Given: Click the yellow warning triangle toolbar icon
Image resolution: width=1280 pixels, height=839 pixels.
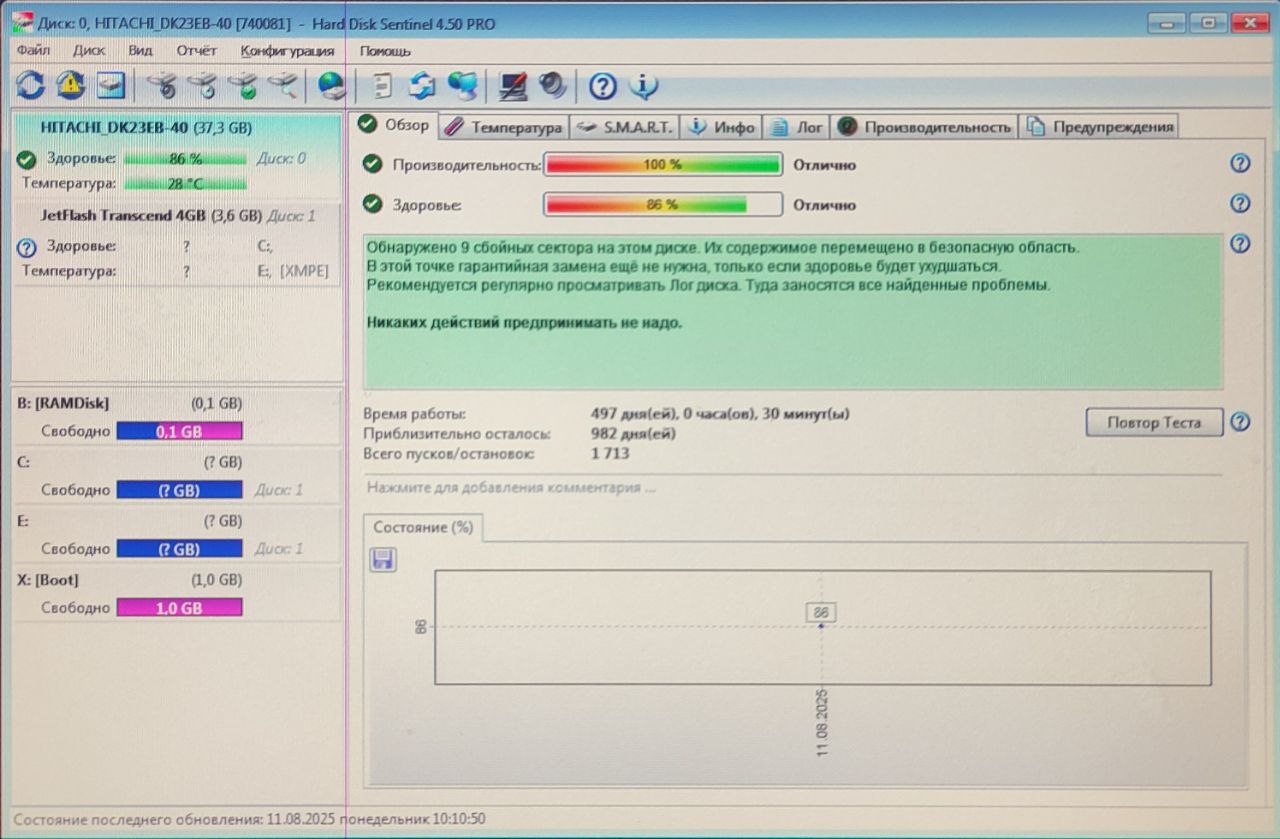Looking at the screenshot, I should click(70, 86).
